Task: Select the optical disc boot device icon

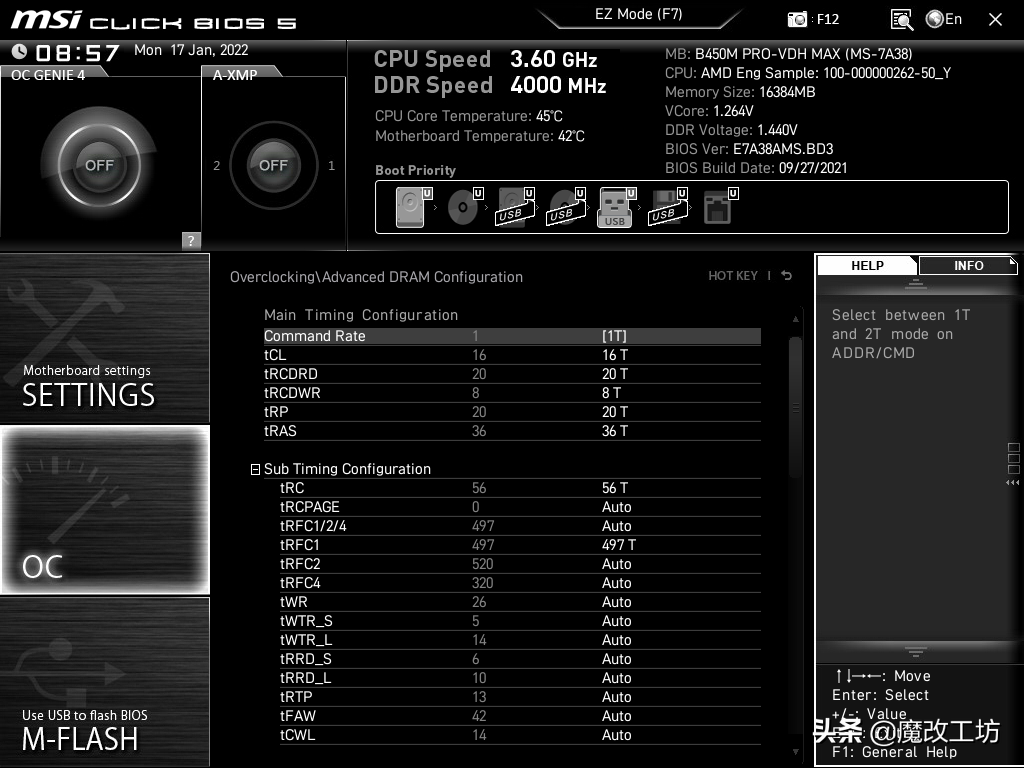Action: (464, 206)
